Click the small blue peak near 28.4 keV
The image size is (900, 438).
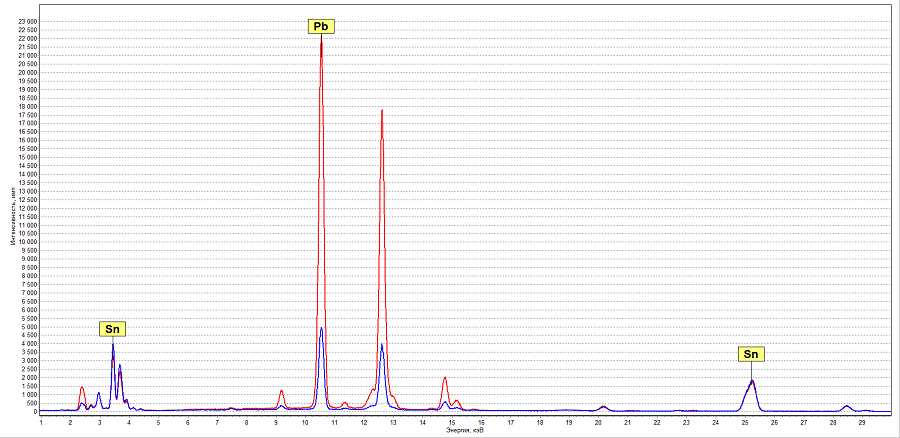point(846,406)
